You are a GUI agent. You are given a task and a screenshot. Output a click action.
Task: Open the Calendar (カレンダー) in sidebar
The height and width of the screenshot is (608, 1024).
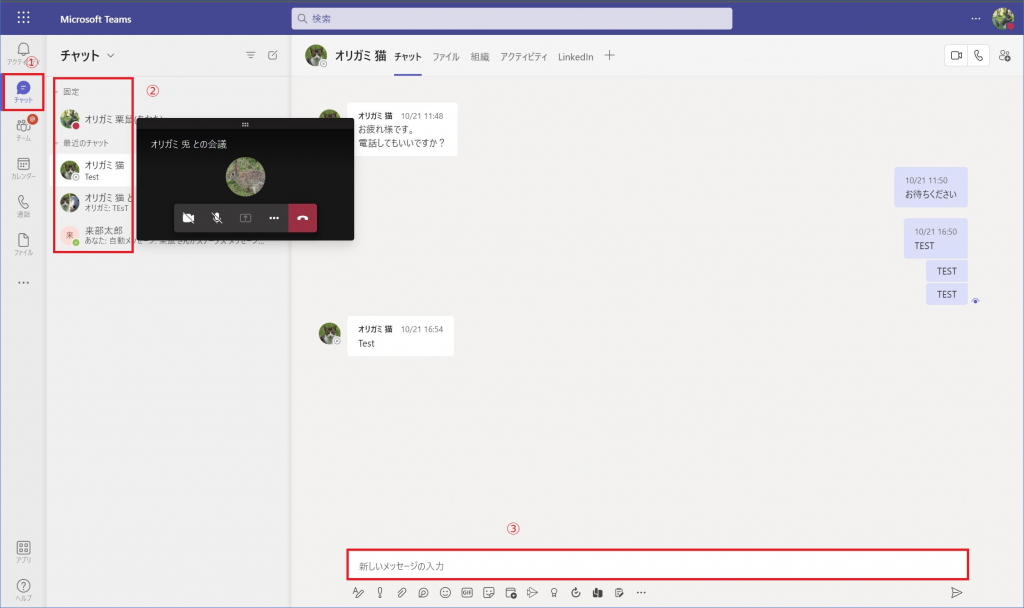(x=23, y=167)
